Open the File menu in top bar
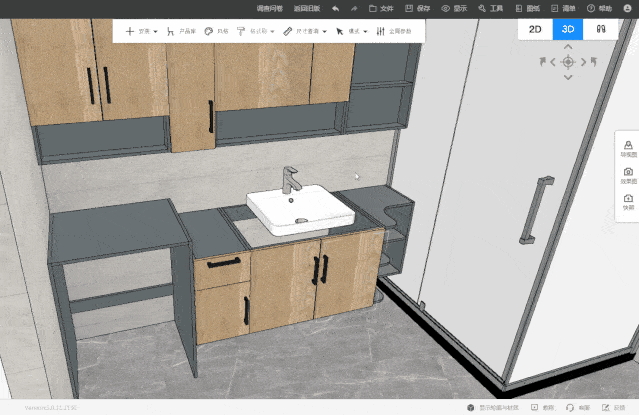 (x=381, y=8)
